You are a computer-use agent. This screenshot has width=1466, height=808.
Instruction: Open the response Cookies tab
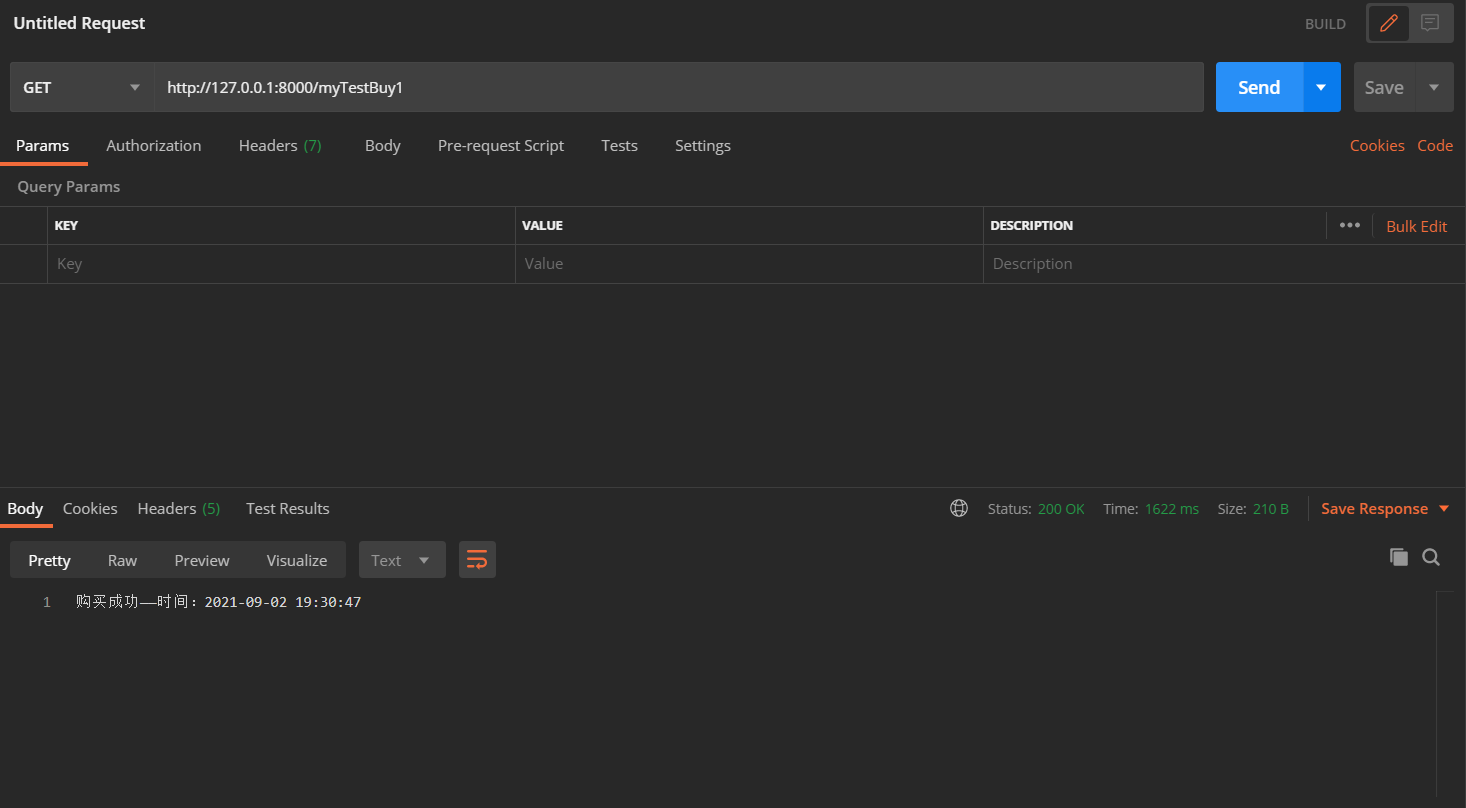[90, 508]
